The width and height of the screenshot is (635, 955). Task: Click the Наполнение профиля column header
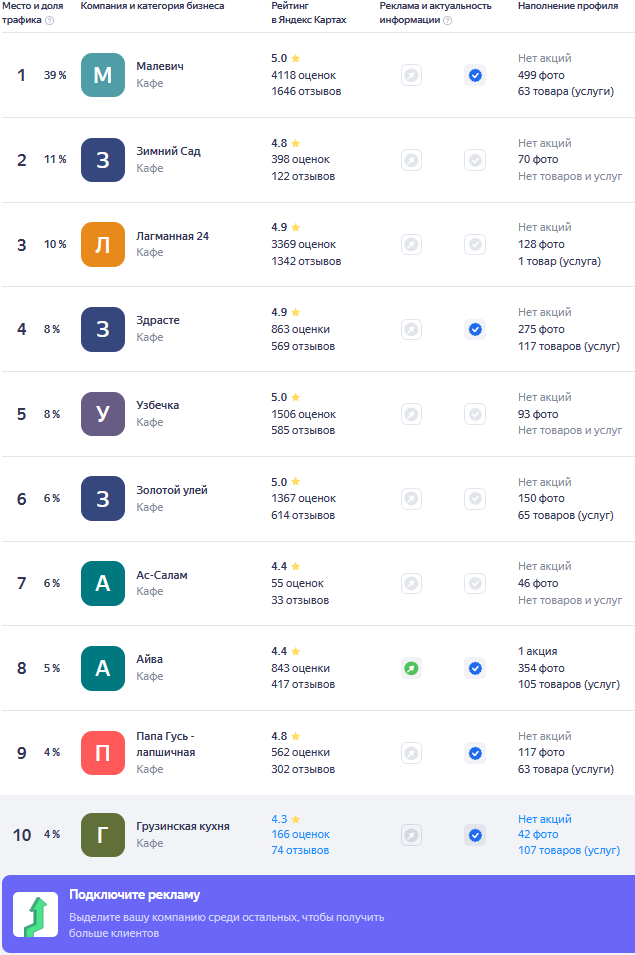point(568,6)
